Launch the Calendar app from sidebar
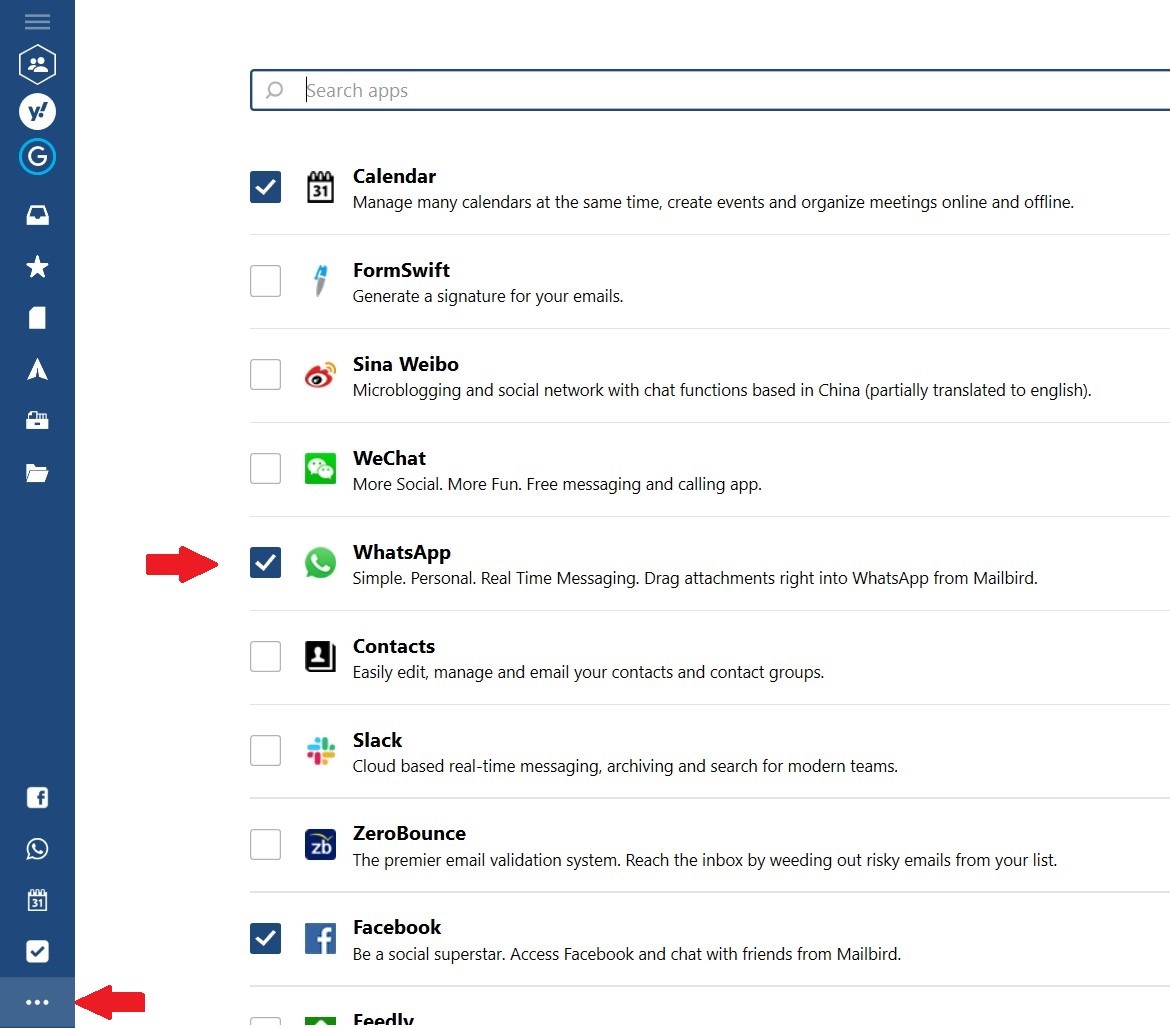Screen dimensions: 1170x1028 [x=37, y=900]
